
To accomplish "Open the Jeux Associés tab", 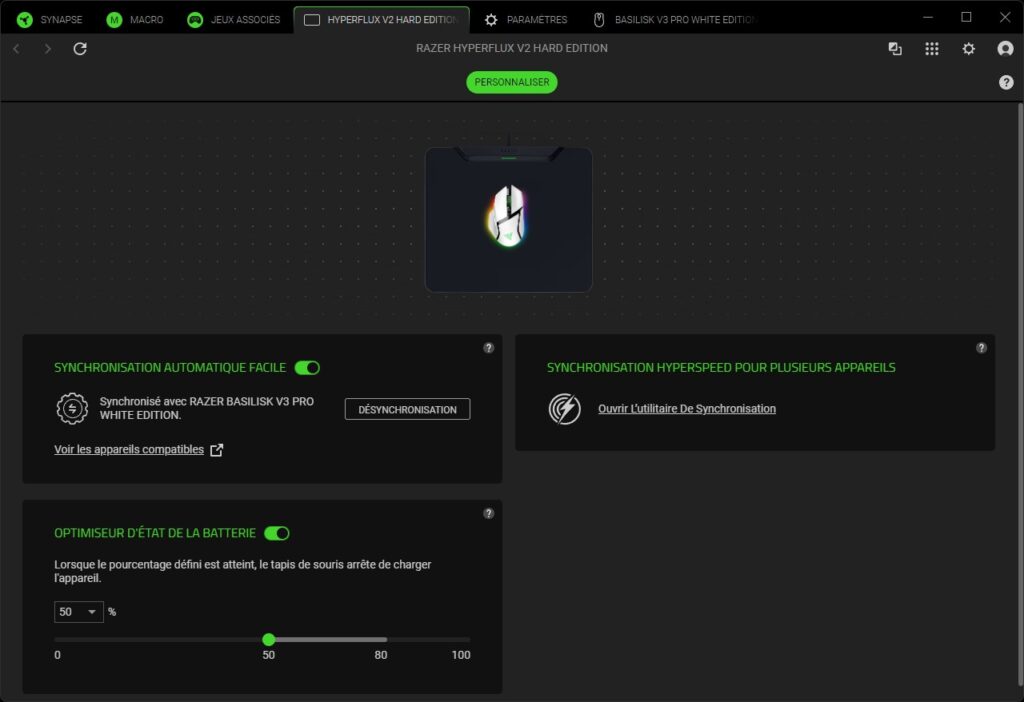I will pyautogui.click(x=234, y=20).
